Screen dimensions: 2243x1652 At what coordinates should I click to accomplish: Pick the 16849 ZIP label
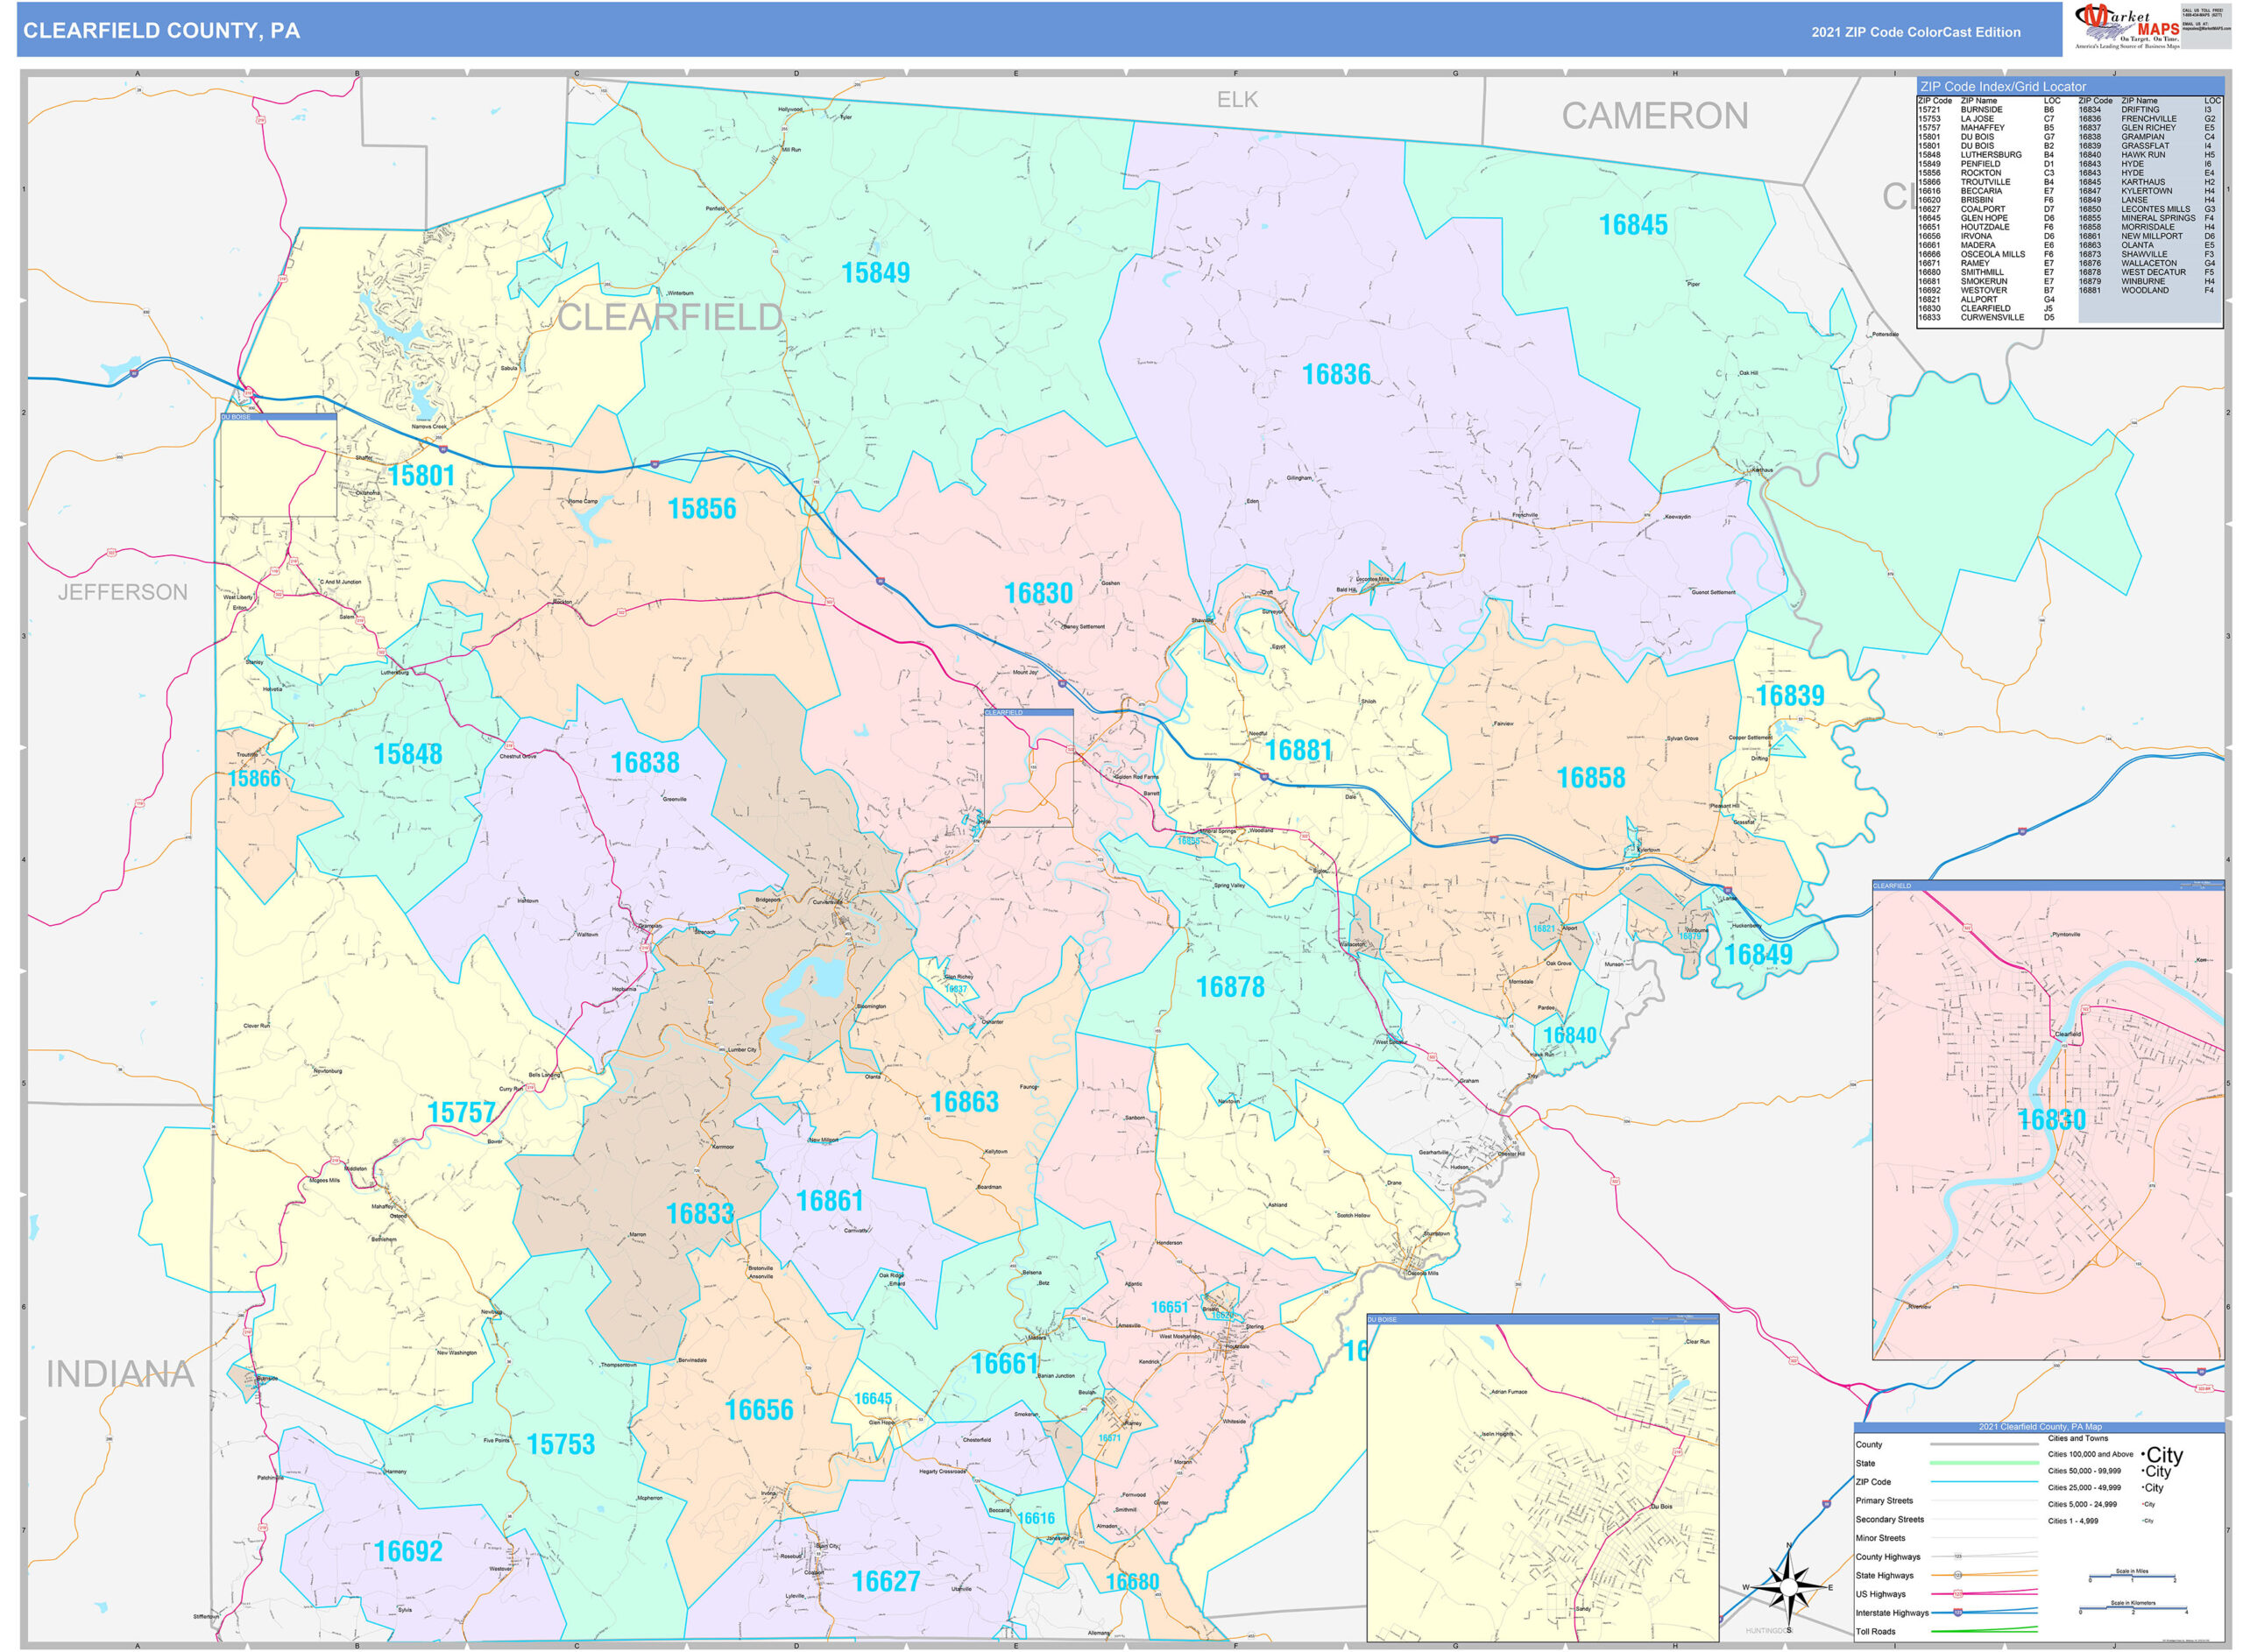(x=1758, y=955)
